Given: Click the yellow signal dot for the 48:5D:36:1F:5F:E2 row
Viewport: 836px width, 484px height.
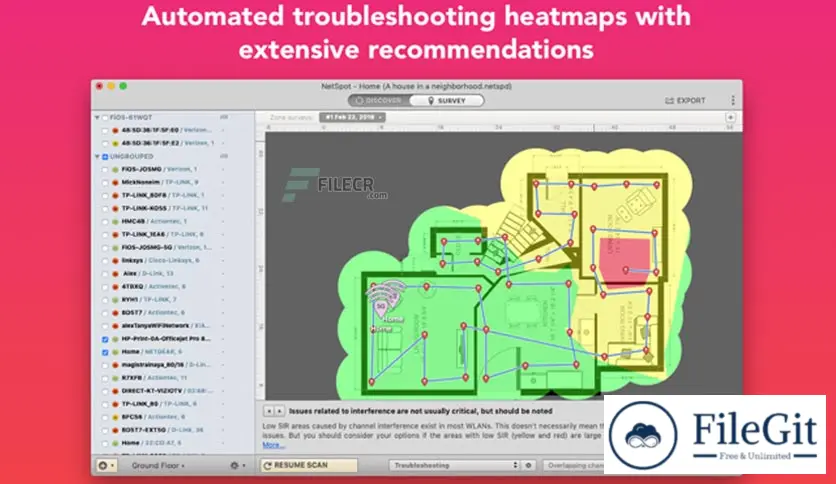Looking at the screenshot, I should coord(115,143).
